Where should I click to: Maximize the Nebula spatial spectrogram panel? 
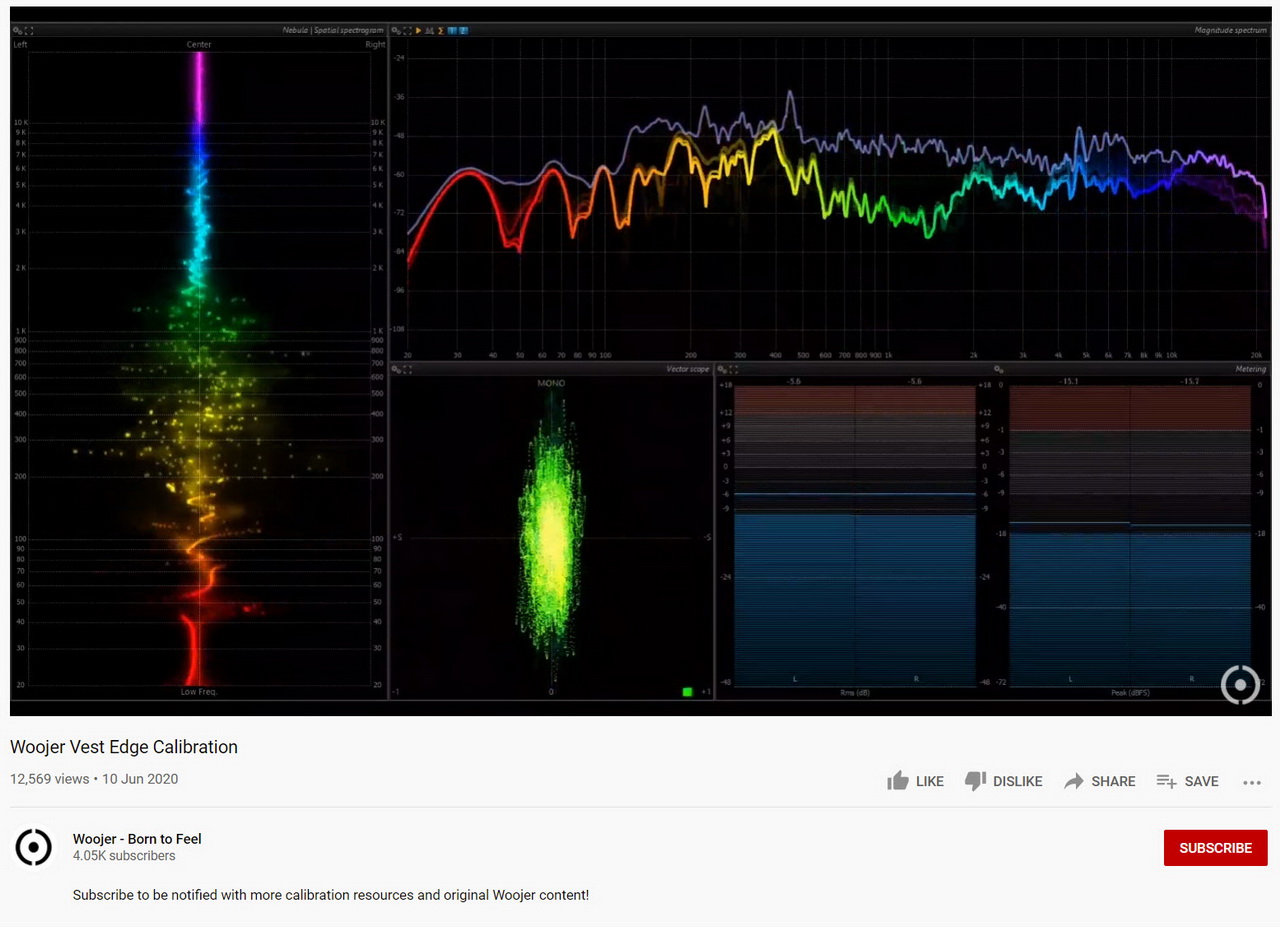tap(29, 31)
